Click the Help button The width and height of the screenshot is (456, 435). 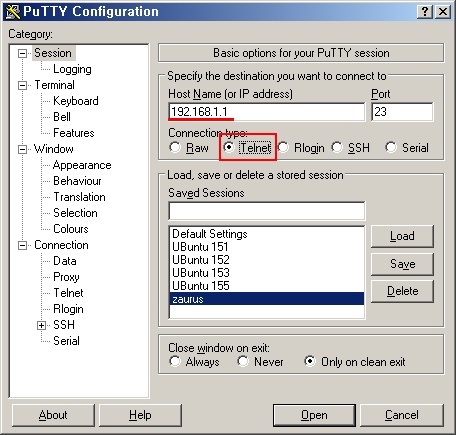[x=140, y=415]
